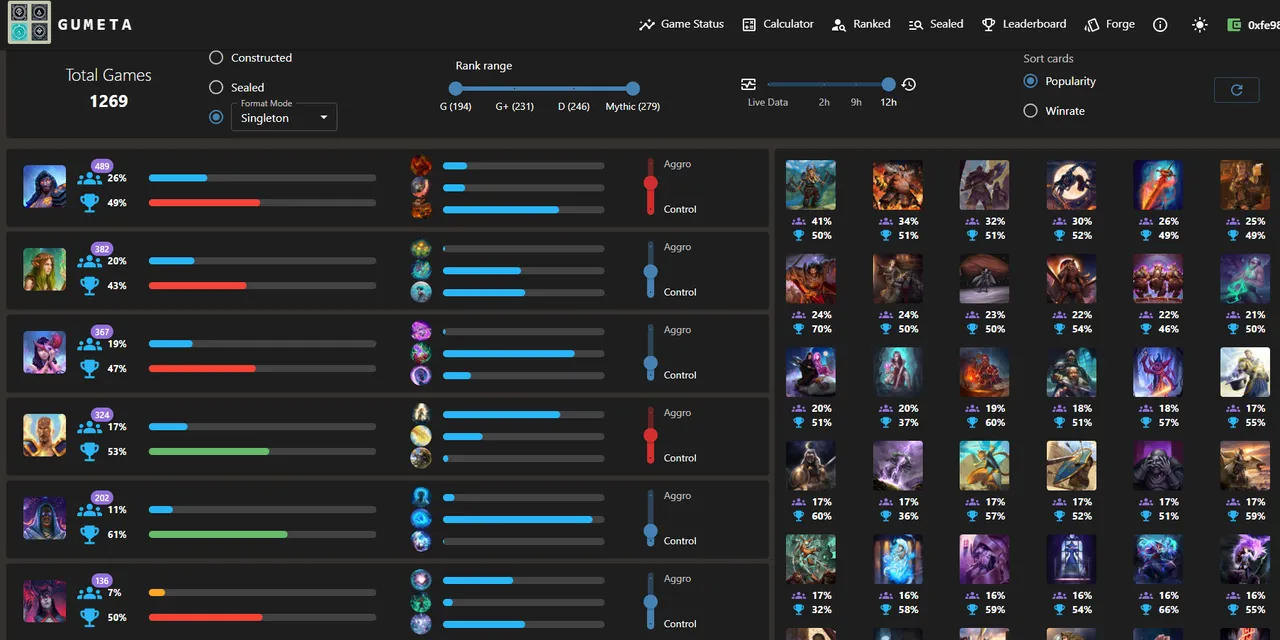Open card with 30% popularity, 52% winrate

click(1072, 185)
